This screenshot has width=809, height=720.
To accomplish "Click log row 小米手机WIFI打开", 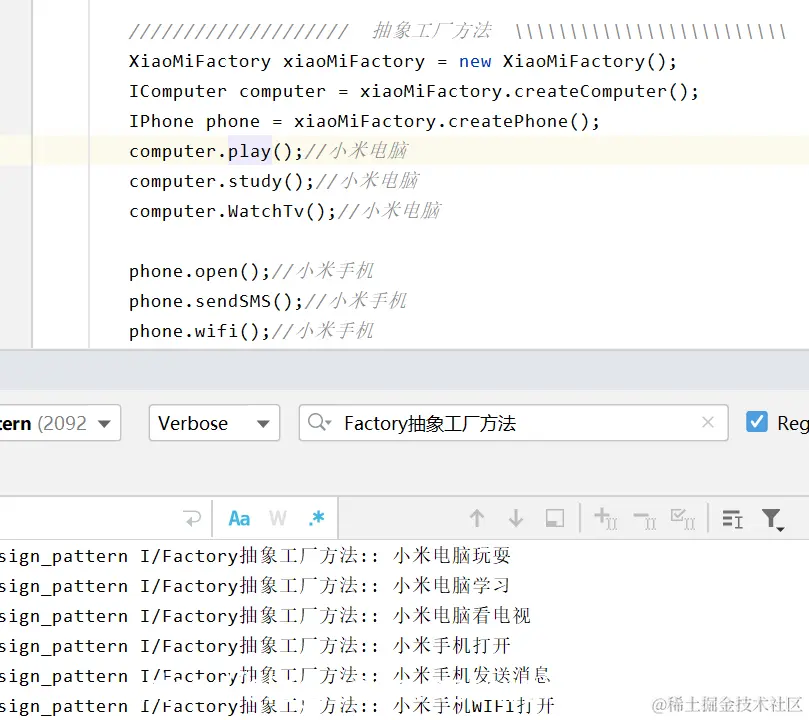I will pyautogui.click(x=278, y=706).
